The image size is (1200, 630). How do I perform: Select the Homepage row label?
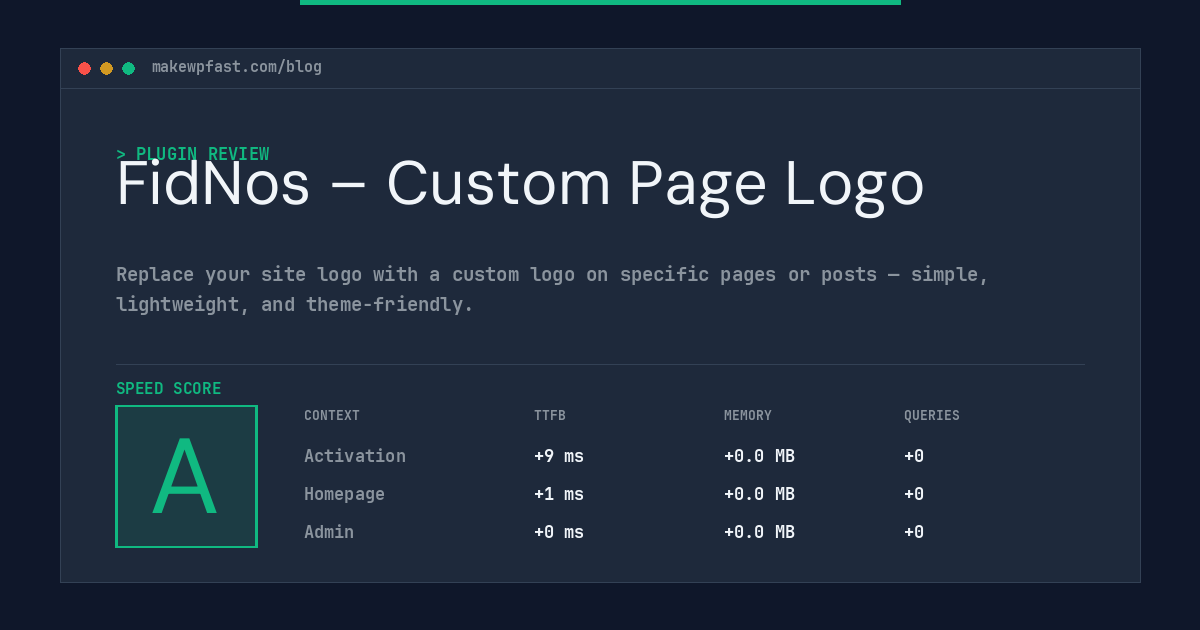344,494
